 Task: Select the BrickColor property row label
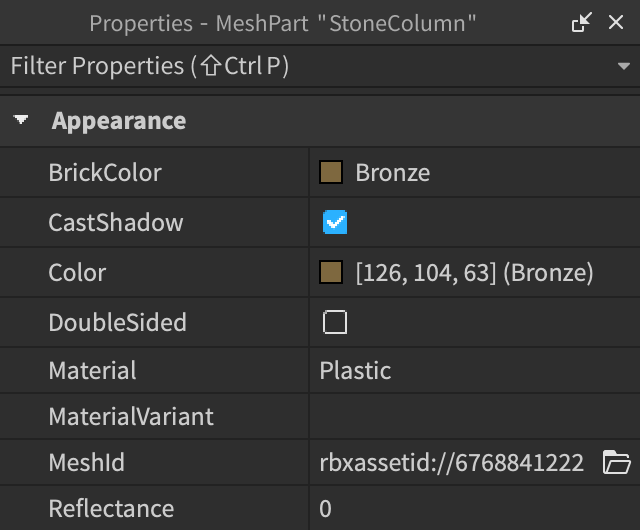(105, 173)
